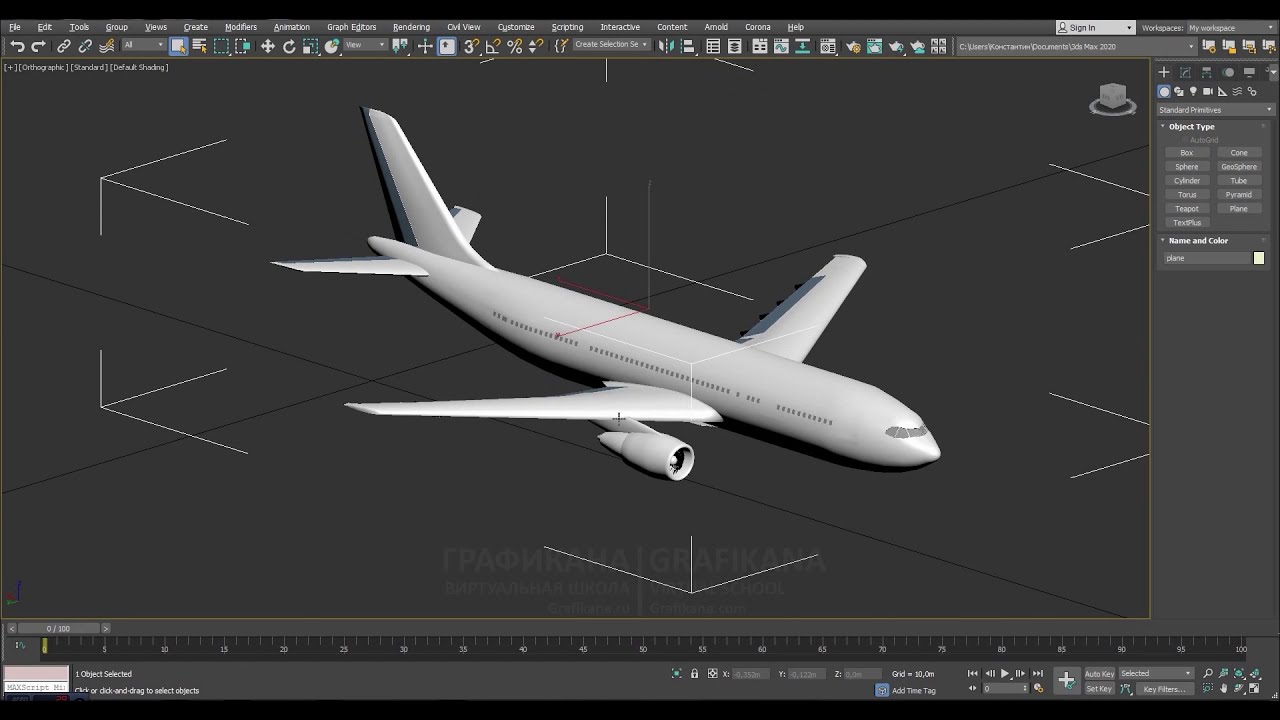This screenshot has height=720, width=1280.
Task: Click the Key Filters button
Action: pyautogui.click(x=1164, y=689)
